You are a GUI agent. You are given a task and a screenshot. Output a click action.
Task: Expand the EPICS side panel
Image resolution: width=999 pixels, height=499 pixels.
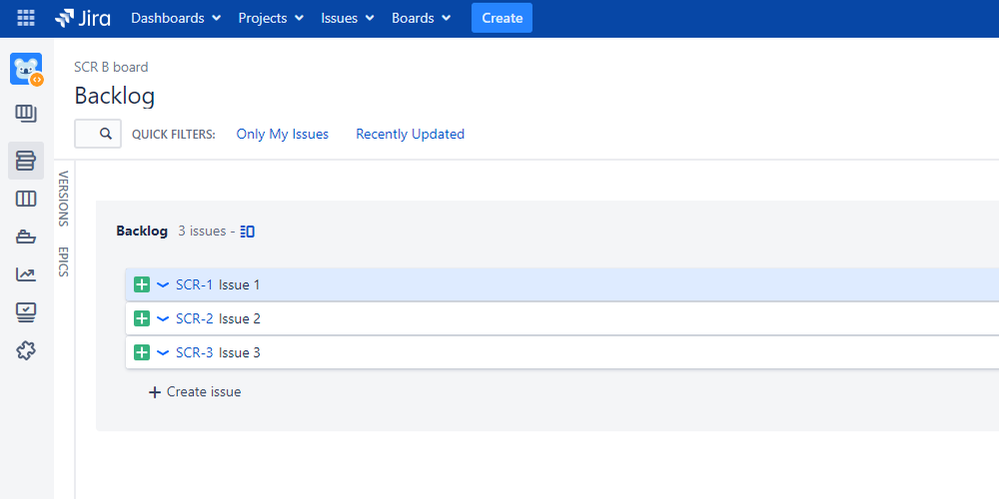(x=63, y=261)
